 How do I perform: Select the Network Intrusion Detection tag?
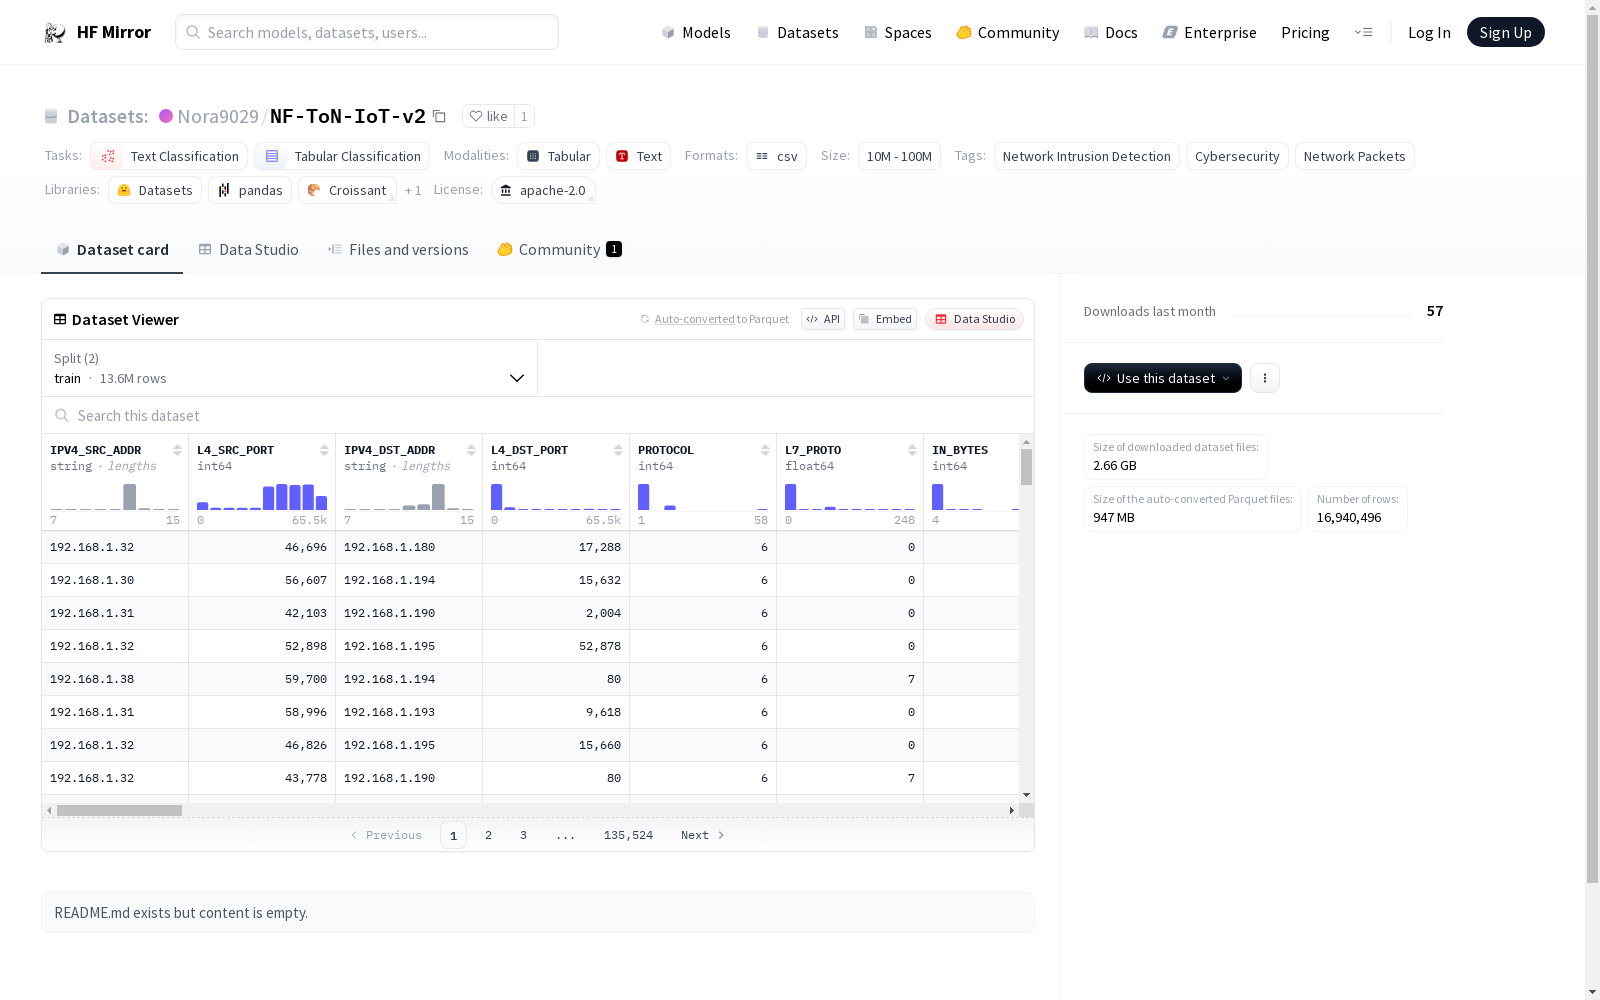coord(1087,156)
